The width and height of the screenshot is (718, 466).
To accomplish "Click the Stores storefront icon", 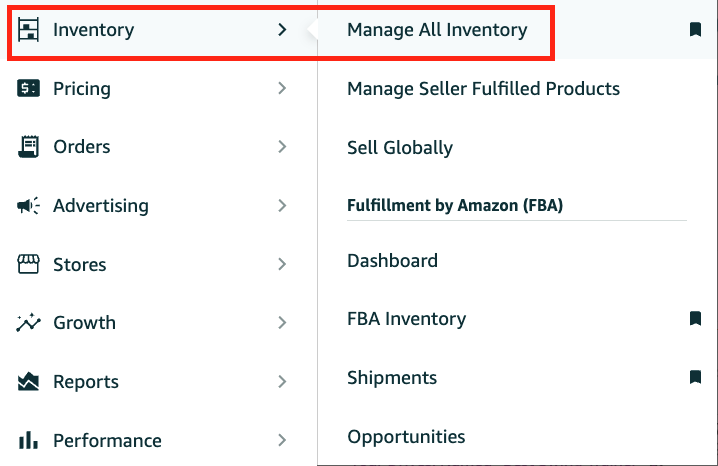I will click(x=28, y=264).
